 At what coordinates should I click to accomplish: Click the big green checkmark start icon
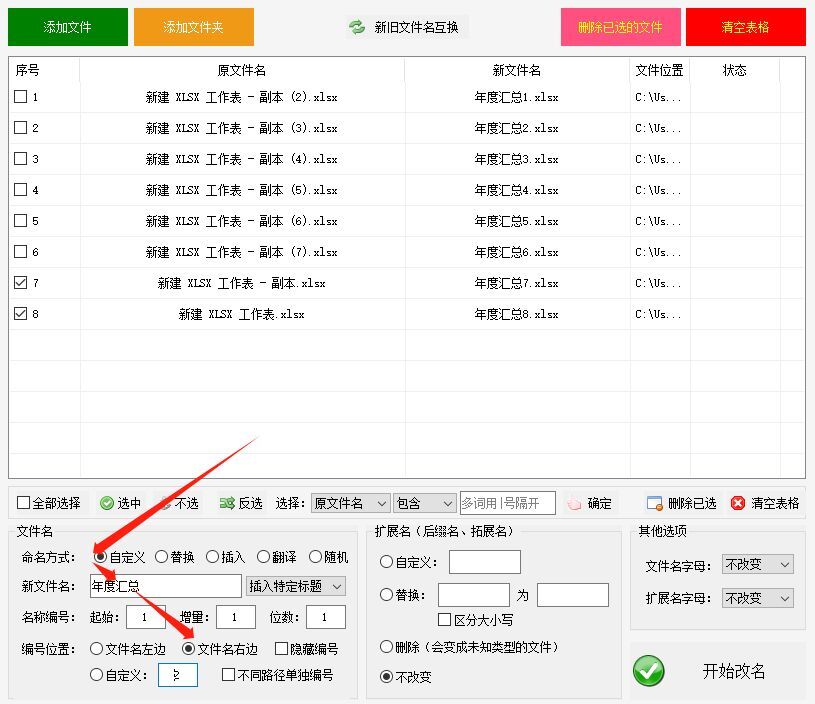648,671
